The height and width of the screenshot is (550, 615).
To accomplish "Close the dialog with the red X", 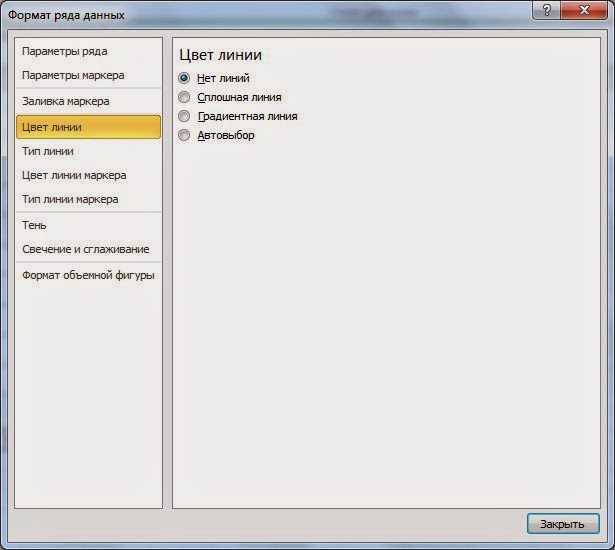I will (x=584, y=10).
